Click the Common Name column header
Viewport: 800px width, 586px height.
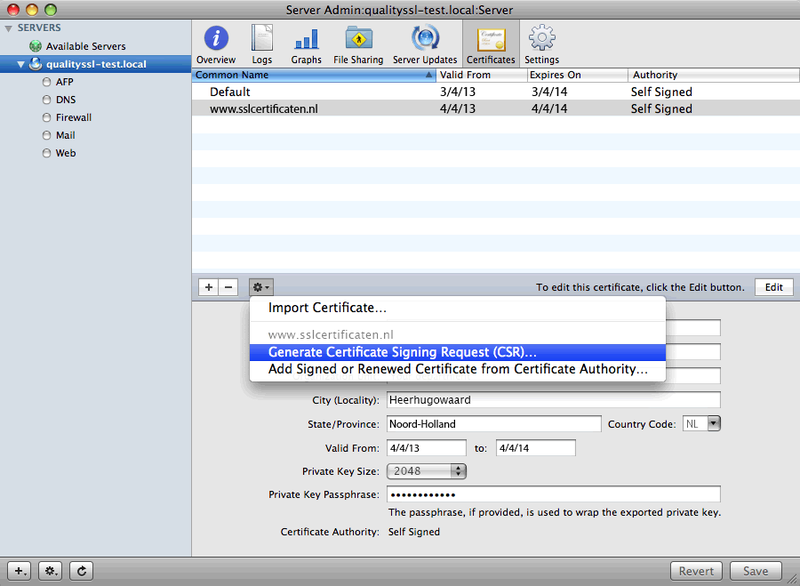coord(314,75)
